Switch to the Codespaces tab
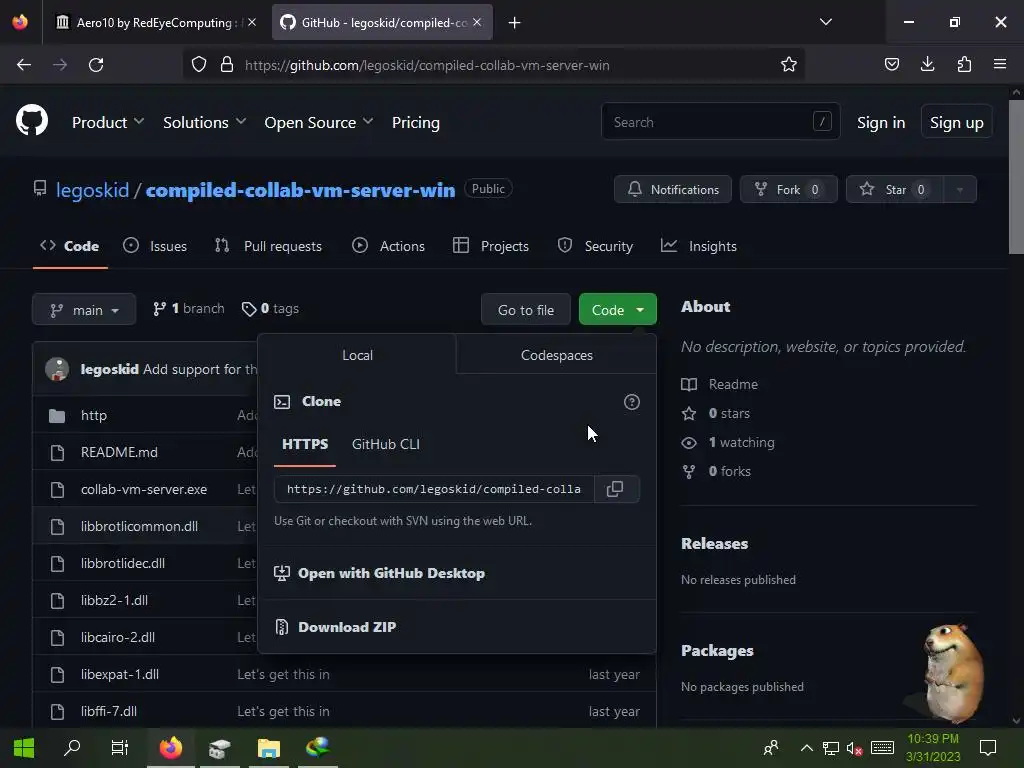Image resolution: width=1024 pixels, height=768 pixels. 556,355
